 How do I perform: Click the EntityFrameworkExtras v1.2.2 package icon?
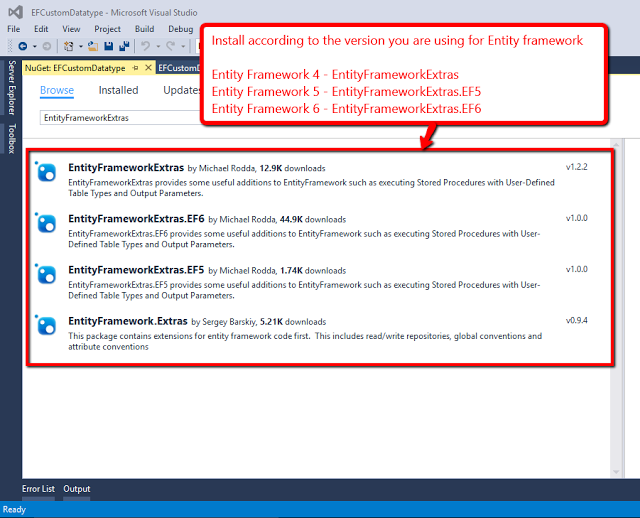click(x=47, y=172)
